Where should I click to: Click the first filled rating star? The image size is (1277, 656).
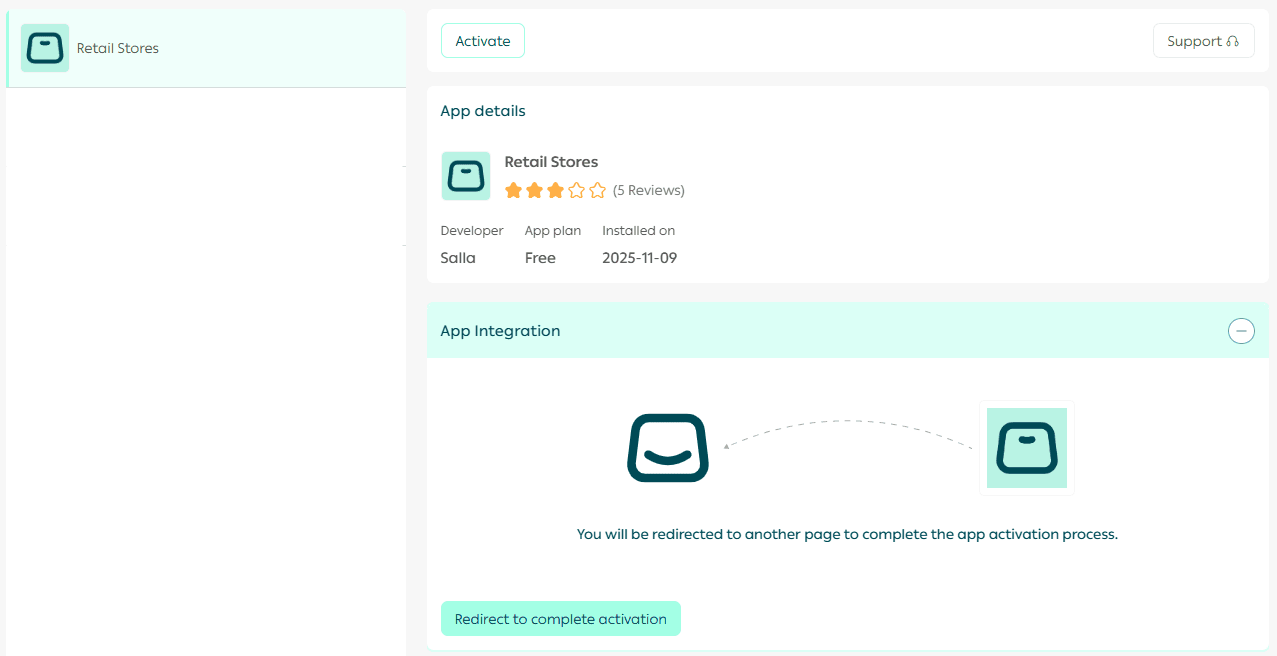(514, 190)
